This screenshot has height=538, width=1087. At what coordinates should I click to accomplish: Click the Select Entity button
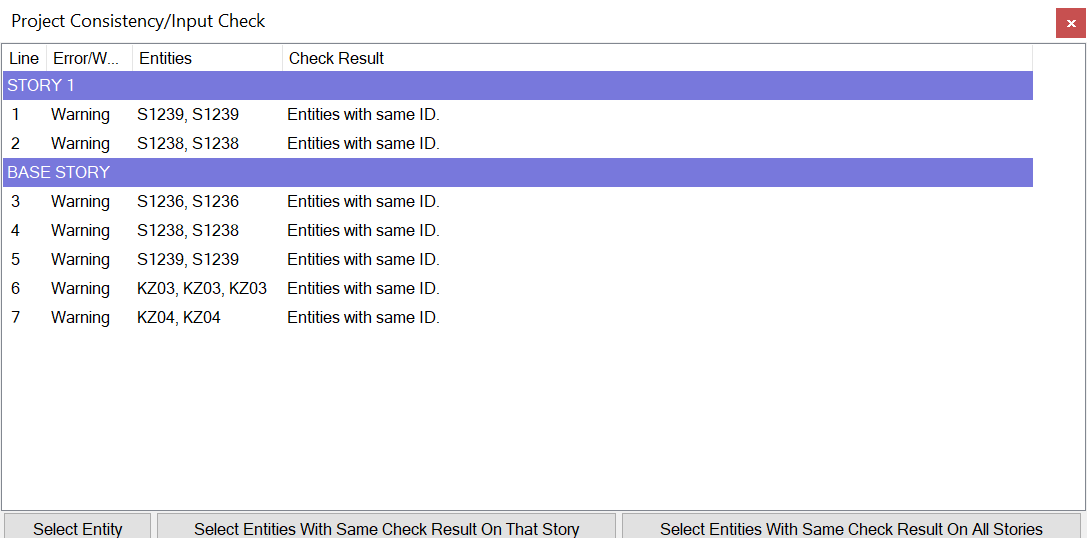tap(78, 528)
